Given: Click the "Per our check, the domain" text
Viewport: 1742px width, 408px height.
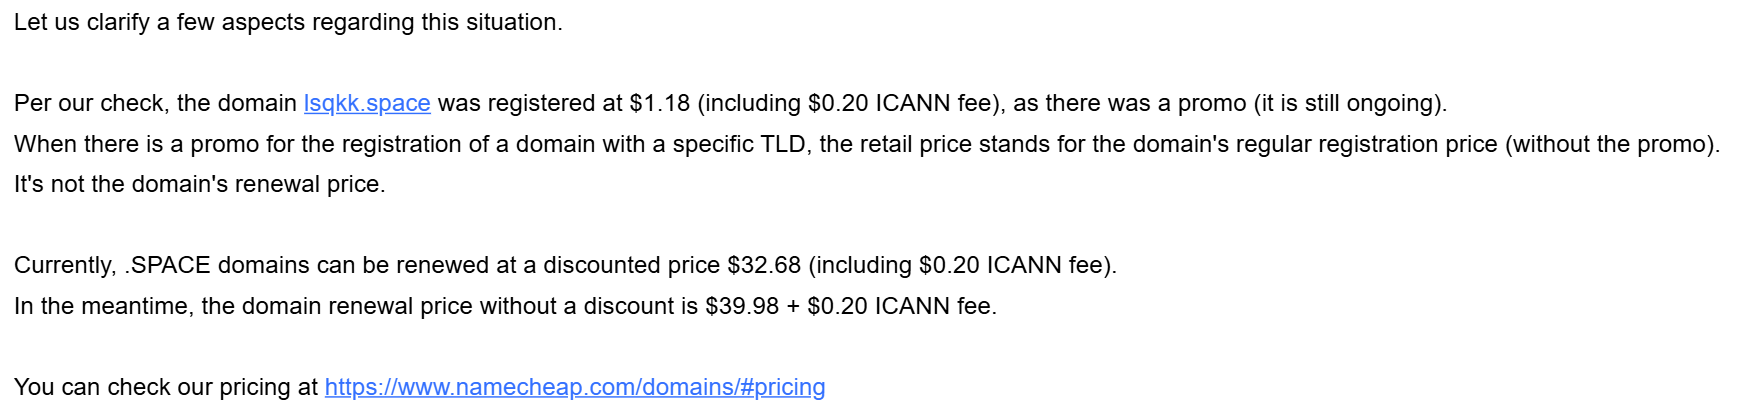Looking at the screenshot, I should pos(155,104).
